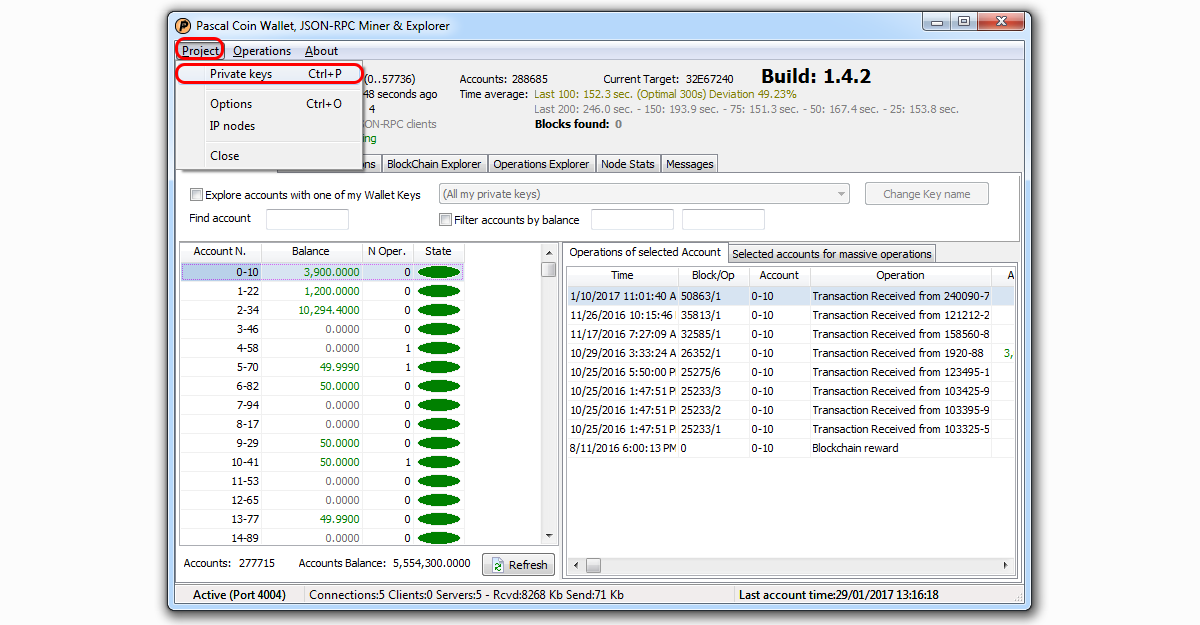Select the operation with Block/Op 32585/1
The image size is (1200, 625).
[x=791, y=334]
